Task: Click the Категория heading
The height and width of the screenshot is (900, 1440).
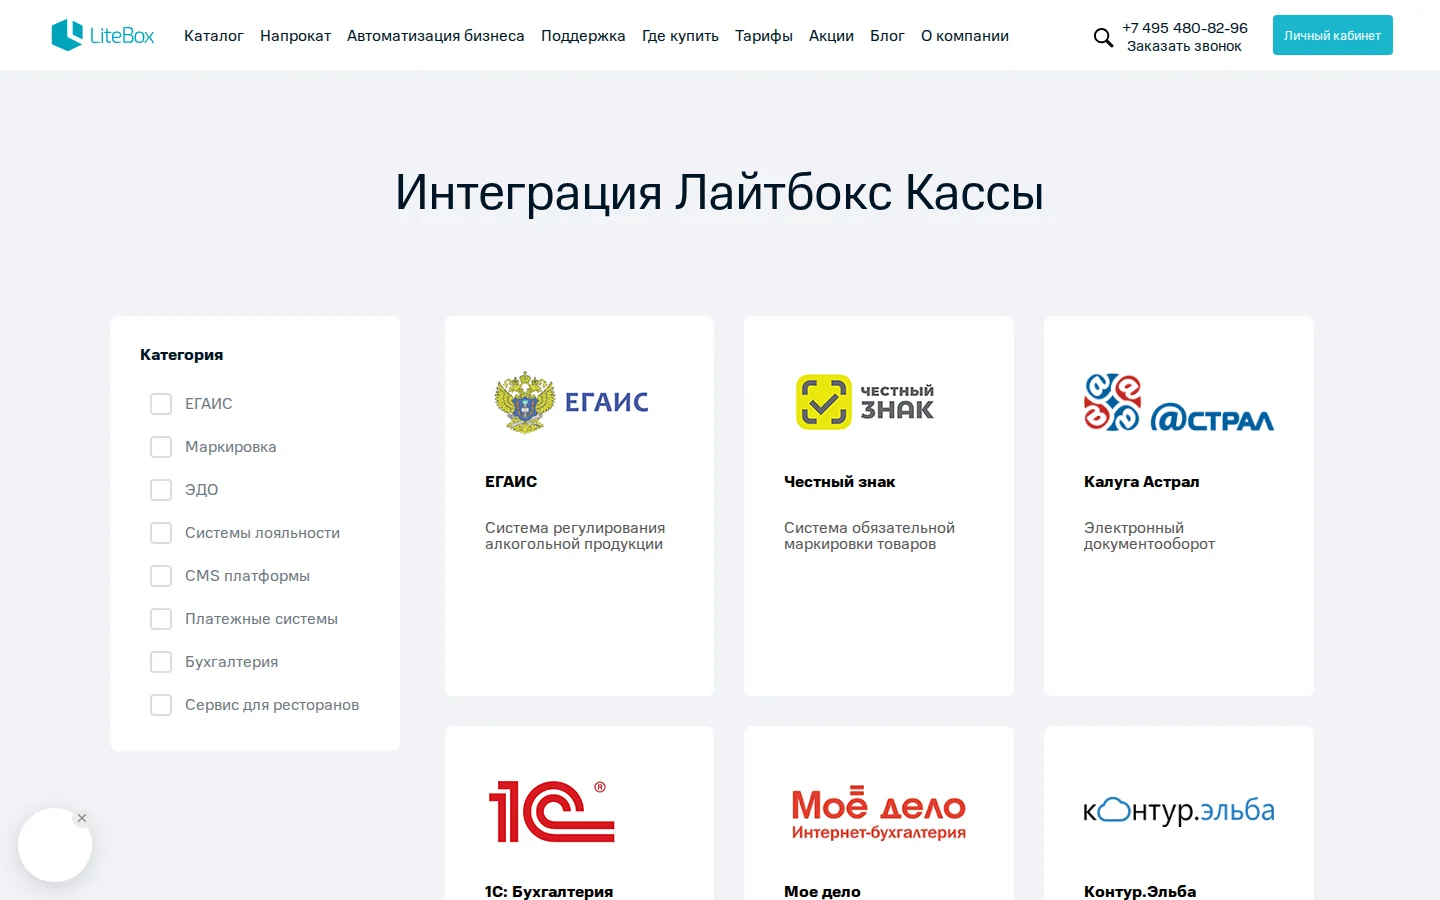Action: [x=181, y=355]
